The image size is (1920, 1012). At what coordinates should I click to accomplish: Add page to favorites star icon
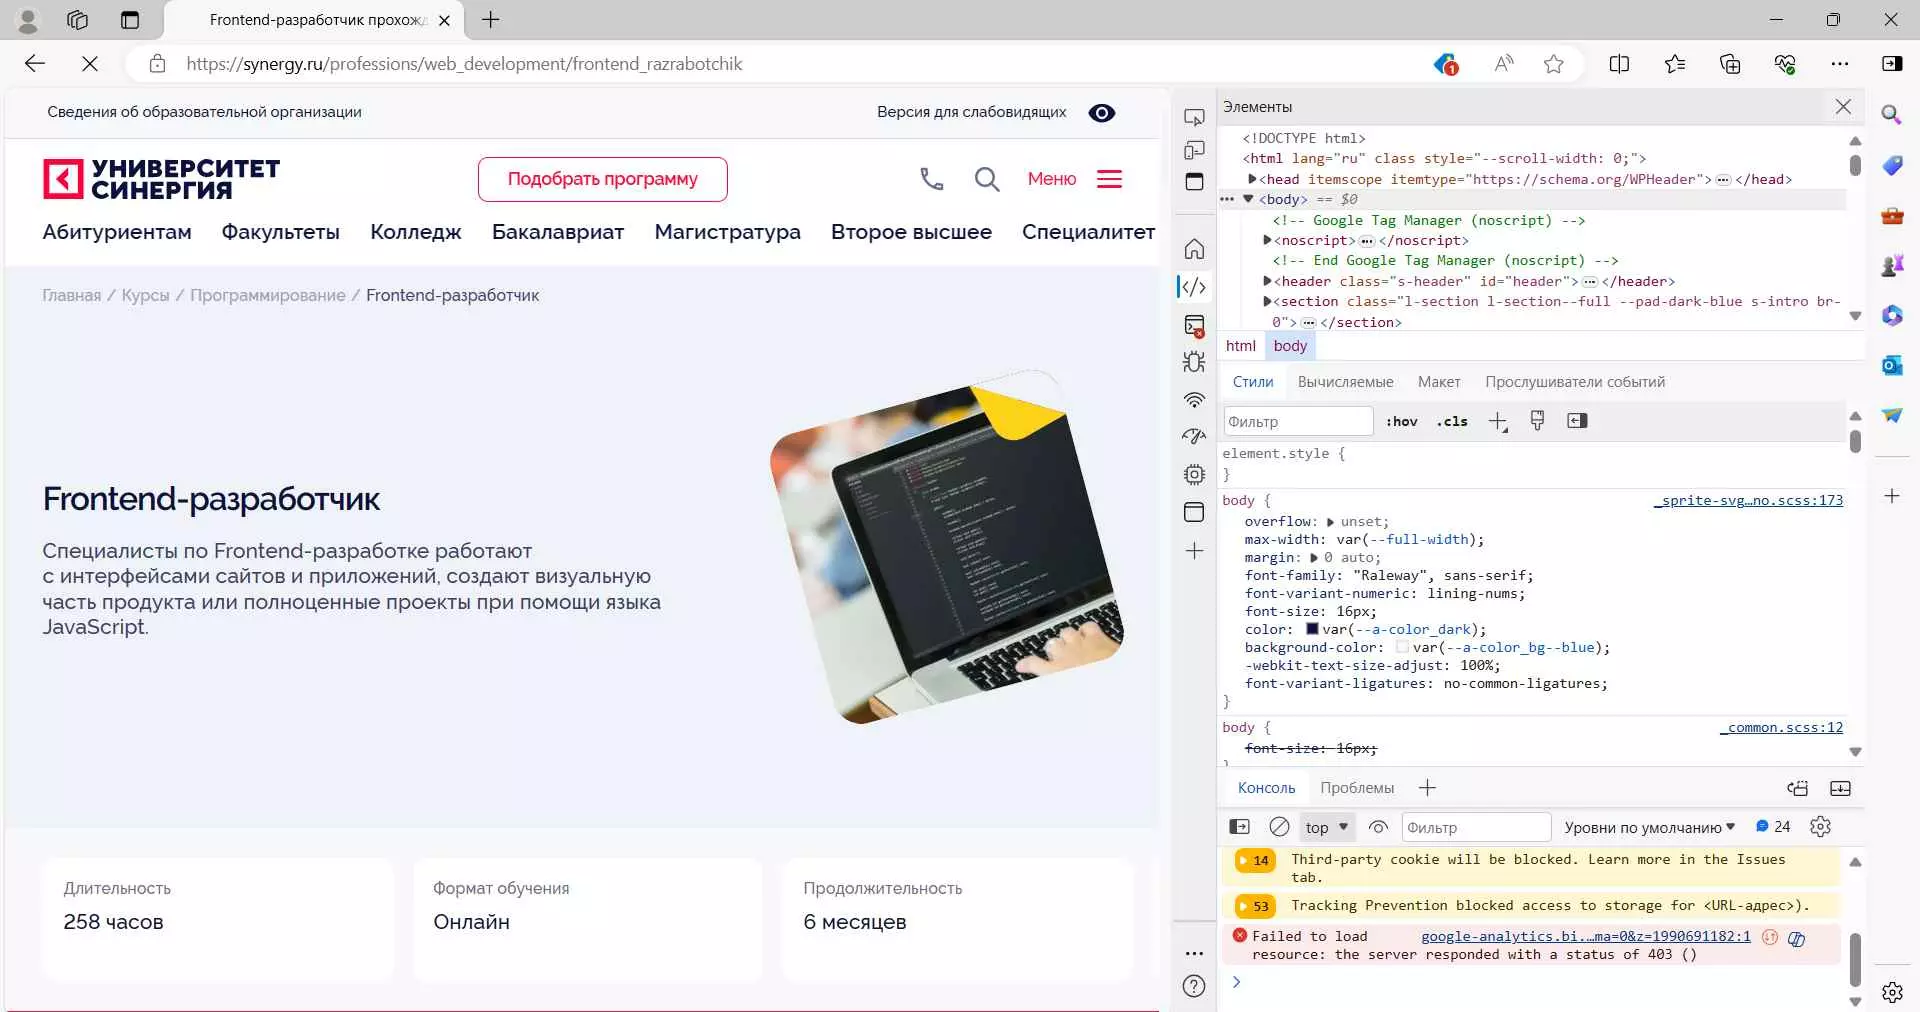click(1553, 64)
